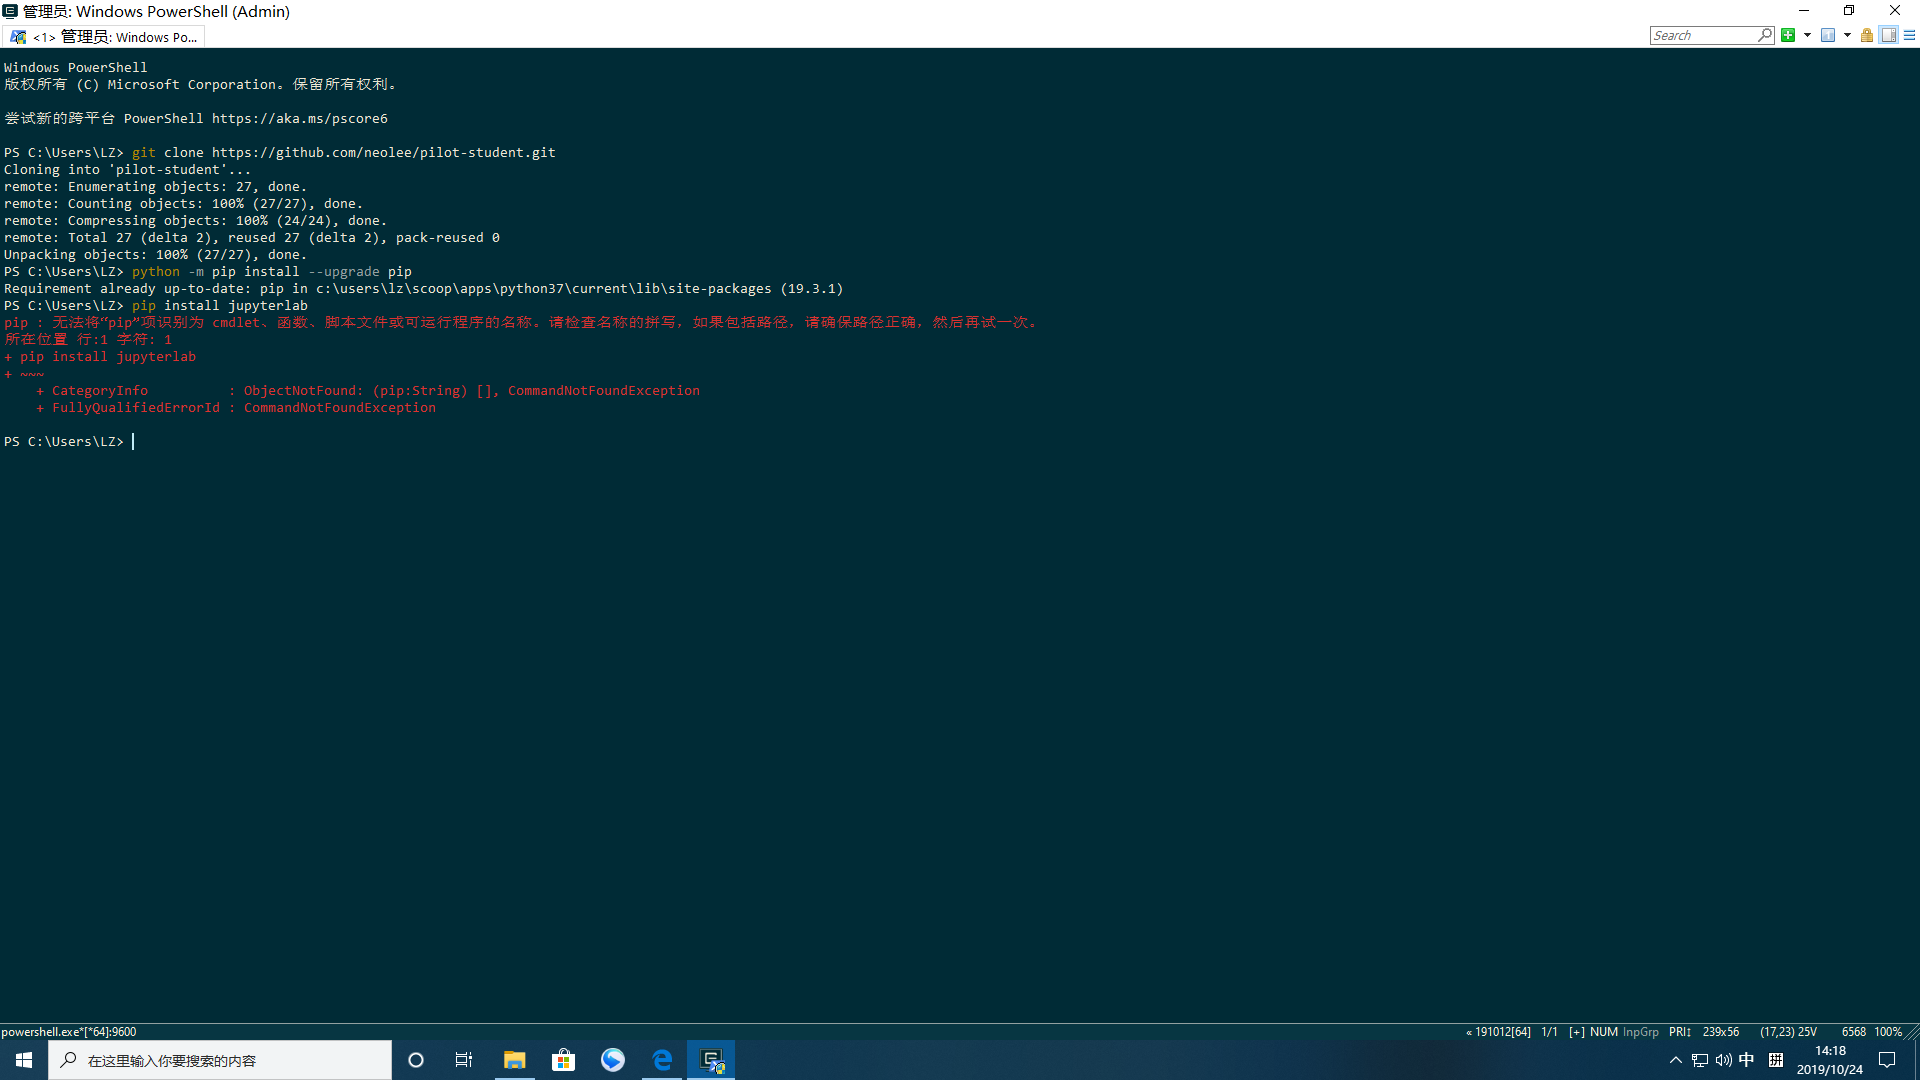Open the ConEmu main menu via hamburger icon
The height and width of the screenshot is (1080, 1920).
point(1910,35)
